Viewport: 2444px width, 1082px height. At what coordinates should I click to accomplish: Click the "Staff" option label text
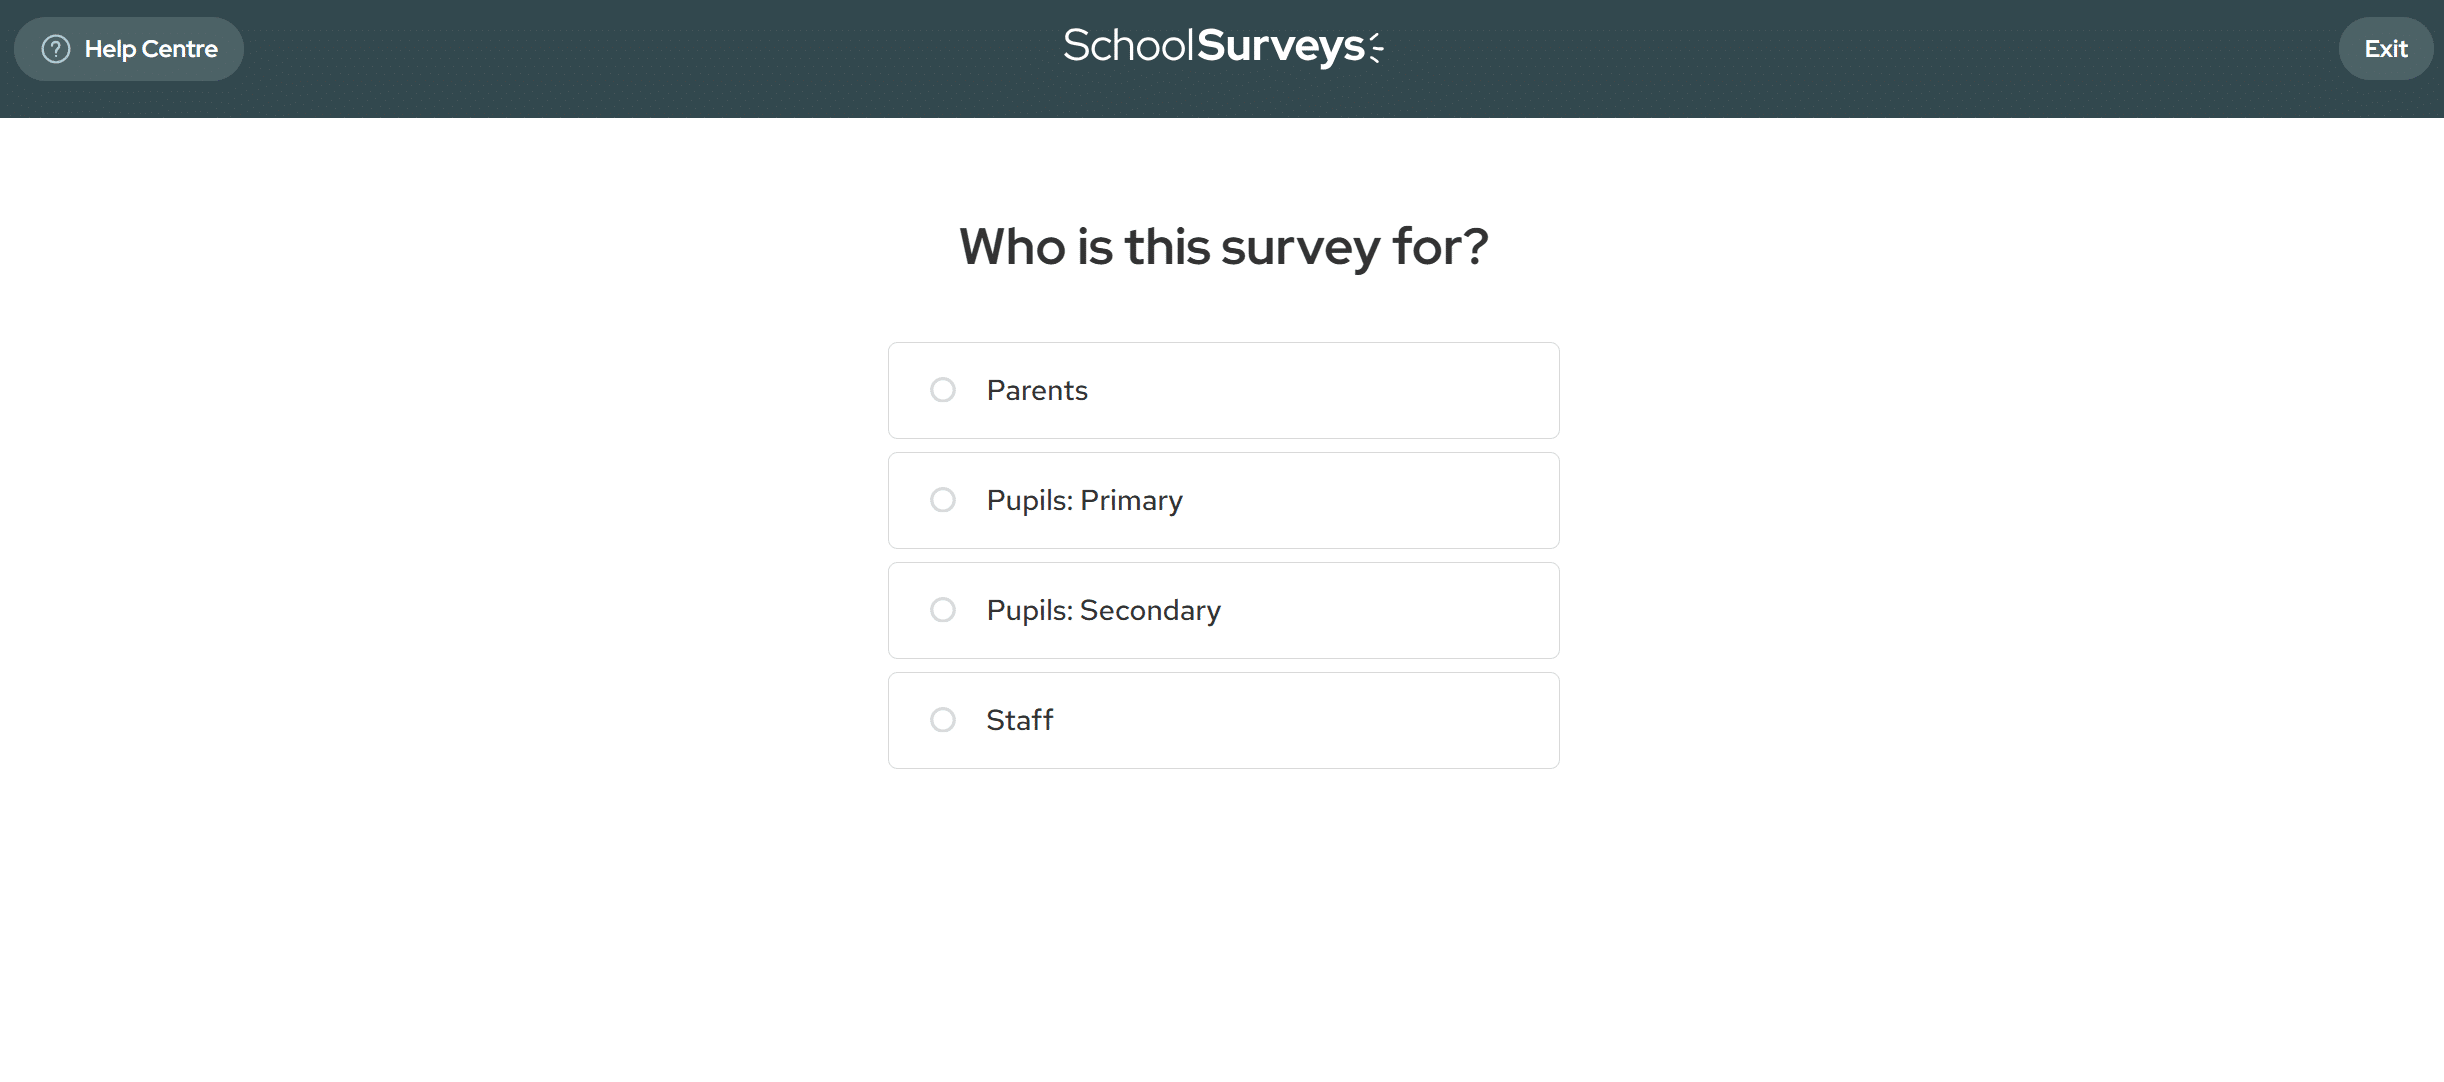click(x=1019, y=720)
